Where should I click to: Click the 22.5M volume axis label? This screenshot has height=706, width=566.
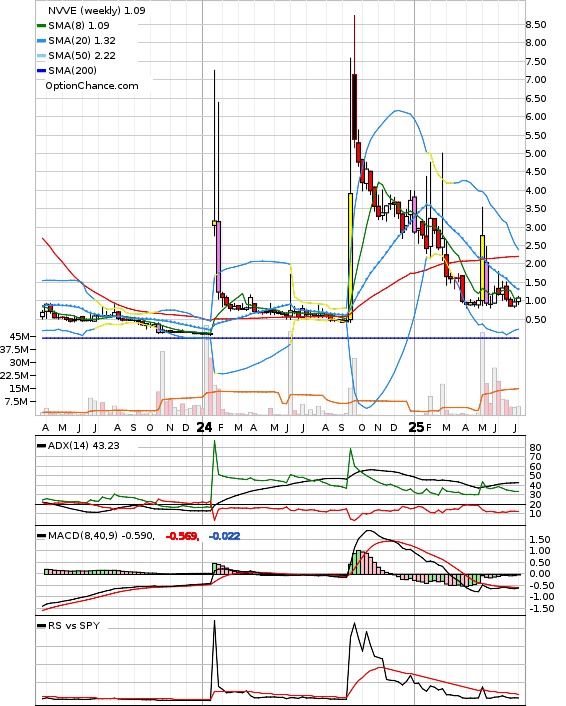pos(15,376)
